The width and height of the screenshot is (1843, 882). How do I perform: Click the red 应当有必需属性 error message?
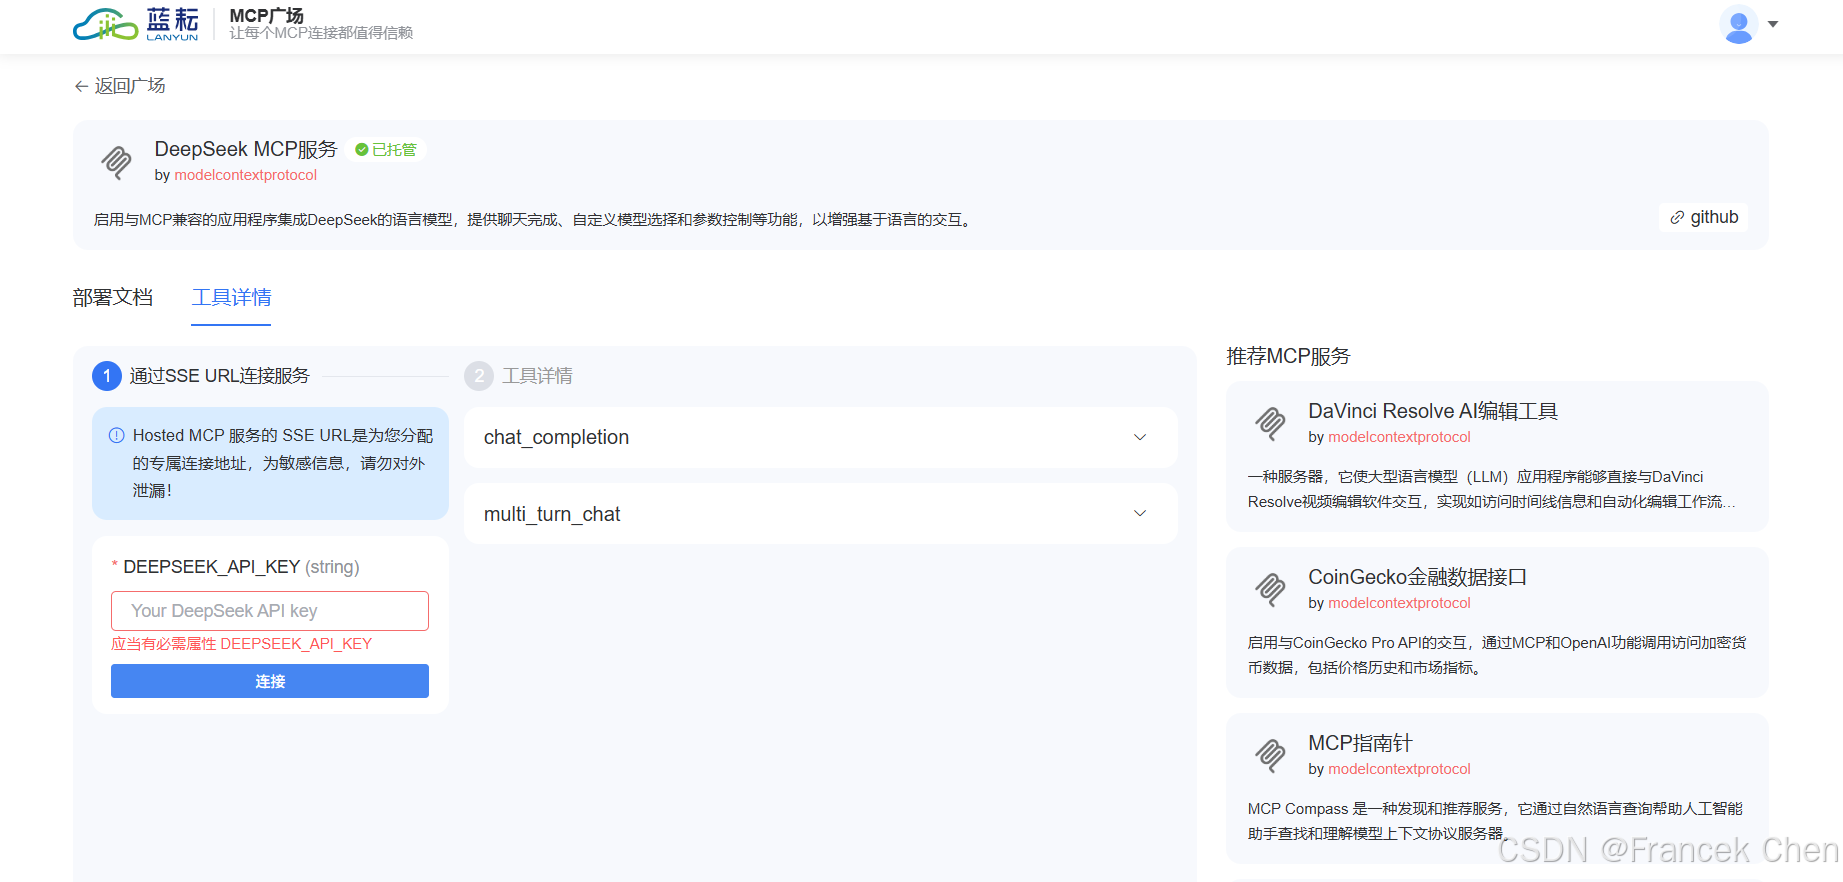(x=241, y=644)
